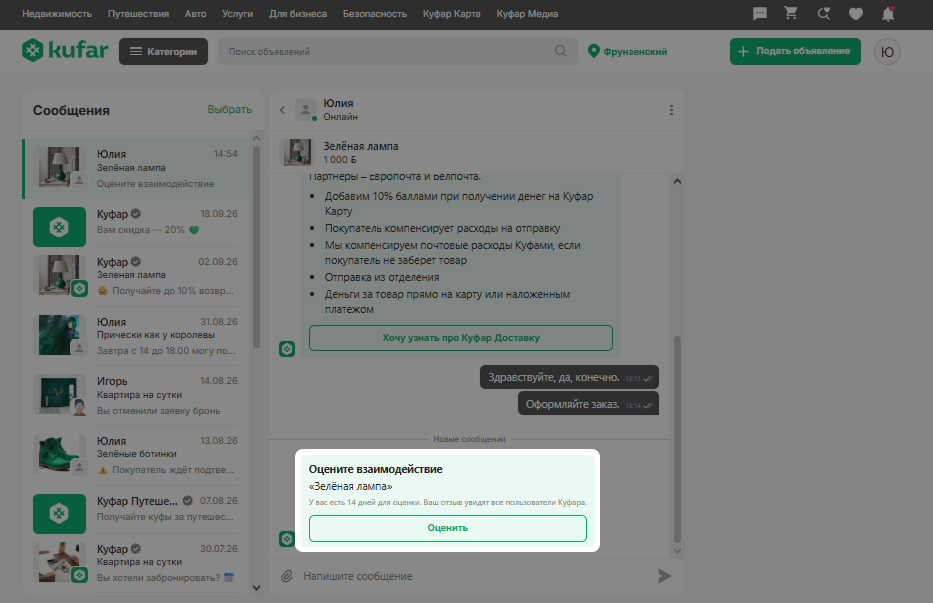Click the Оценить button

pyautogui.click(x=447, y=528)
